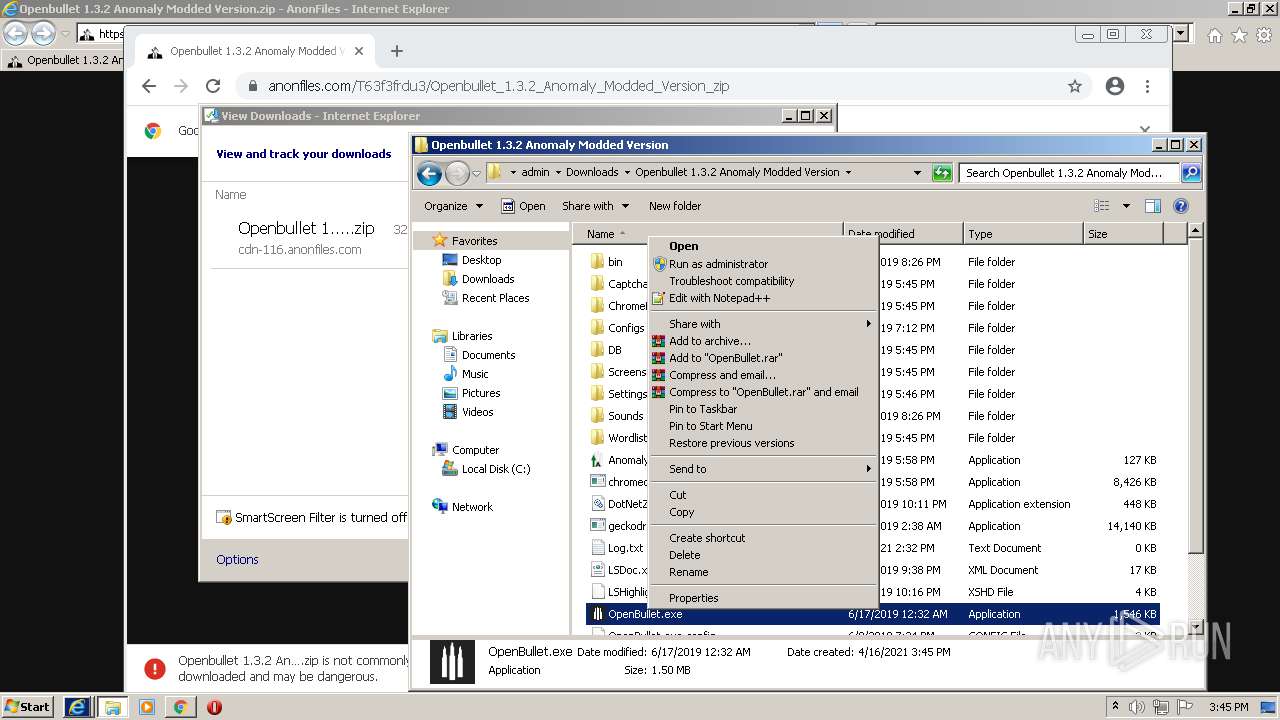Click the New folder button
Image resolution: width=1280 pixels, height=720 pixels.
point(675,206)
